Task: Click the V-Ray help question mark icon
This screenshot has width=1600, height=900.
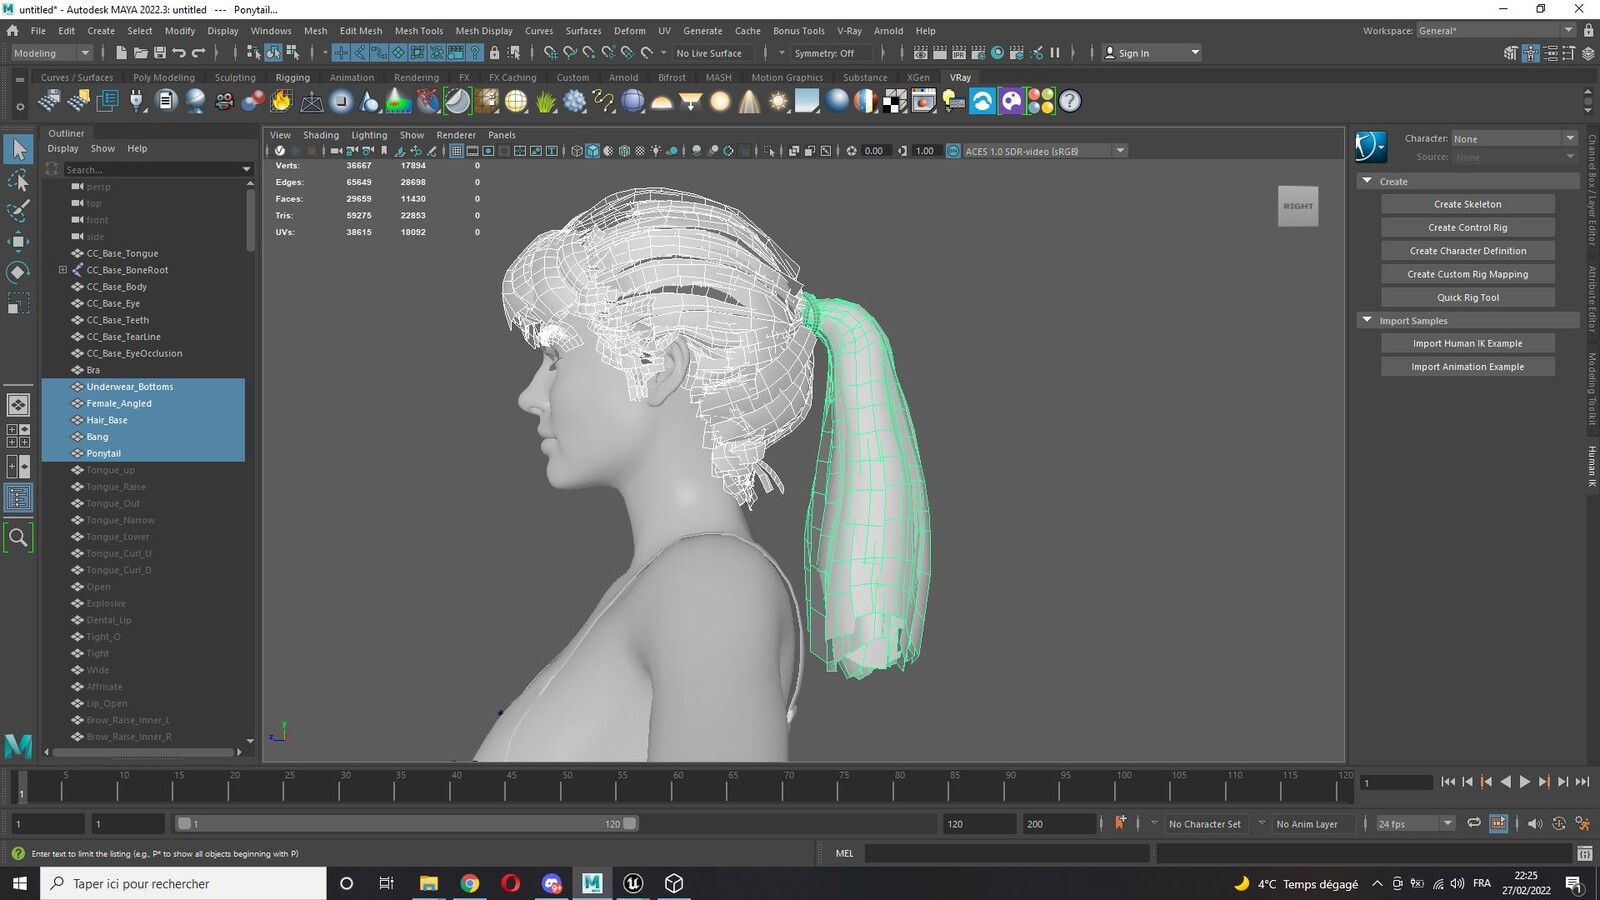Action: (x=1070, y=101)
